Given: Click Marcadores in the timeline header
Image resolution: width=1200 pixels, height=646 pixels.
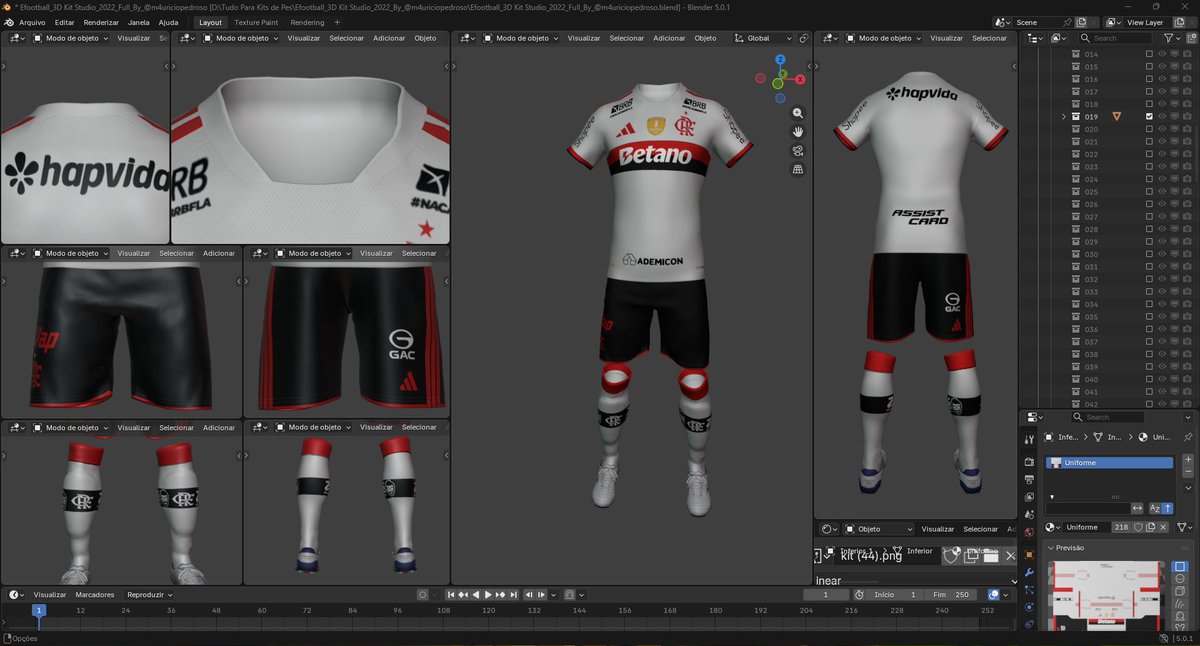Looking at the screenshot, I should pyautogui.click(x=95, y=594).
